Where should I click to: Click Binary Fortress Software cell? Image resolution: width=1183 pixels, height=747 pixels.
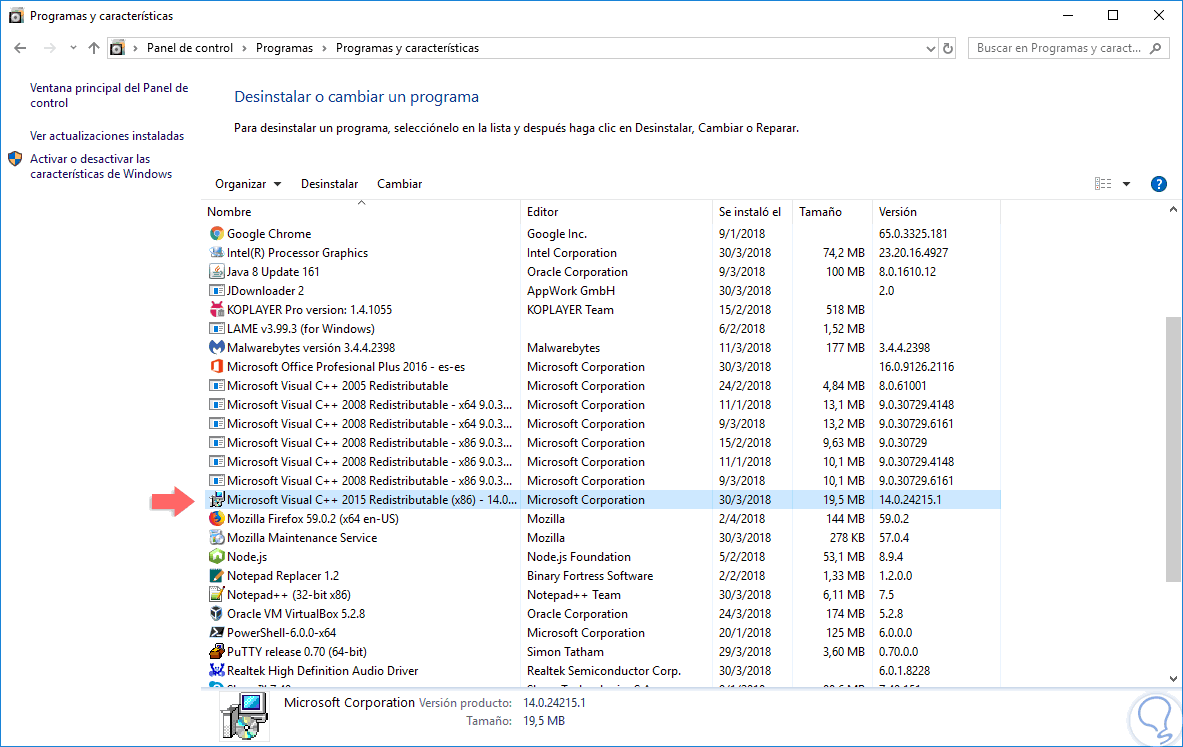[590, 576]
